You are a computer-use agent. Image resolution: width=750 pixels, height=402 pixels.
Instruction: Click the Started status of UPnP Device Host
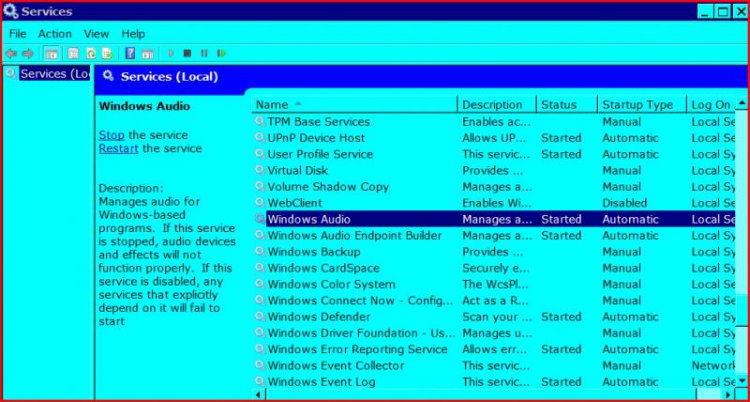coord(561,138)
